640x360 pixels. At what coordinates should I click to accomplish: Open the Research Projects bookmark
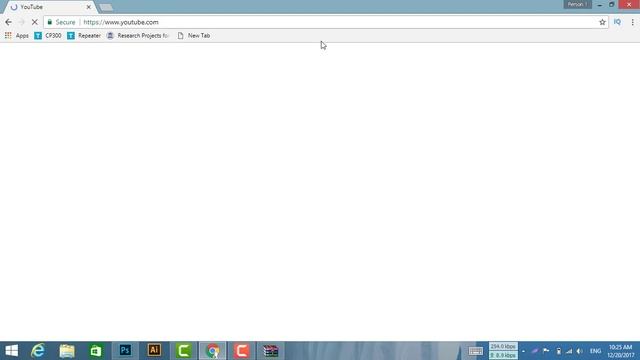click(x=138, y=36)
